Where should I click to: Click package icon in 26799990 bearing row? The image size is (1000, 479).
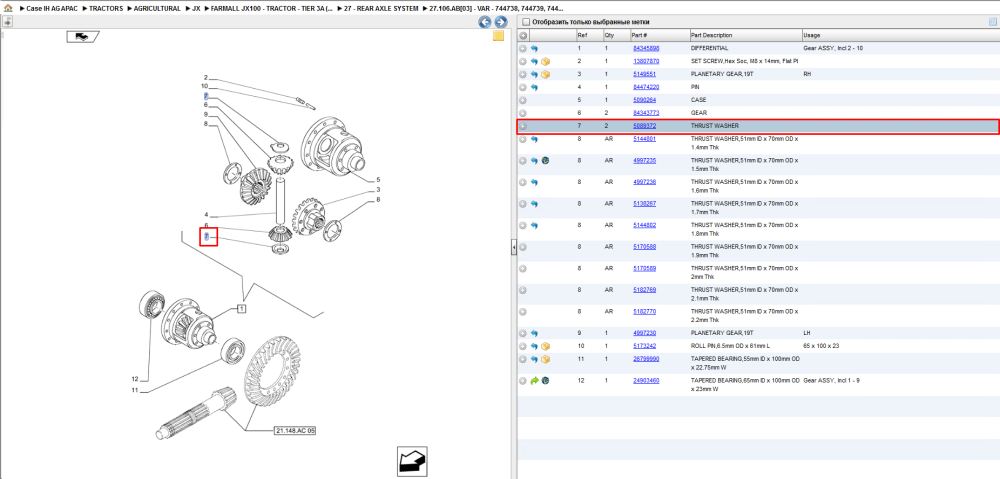click(546, 360)
